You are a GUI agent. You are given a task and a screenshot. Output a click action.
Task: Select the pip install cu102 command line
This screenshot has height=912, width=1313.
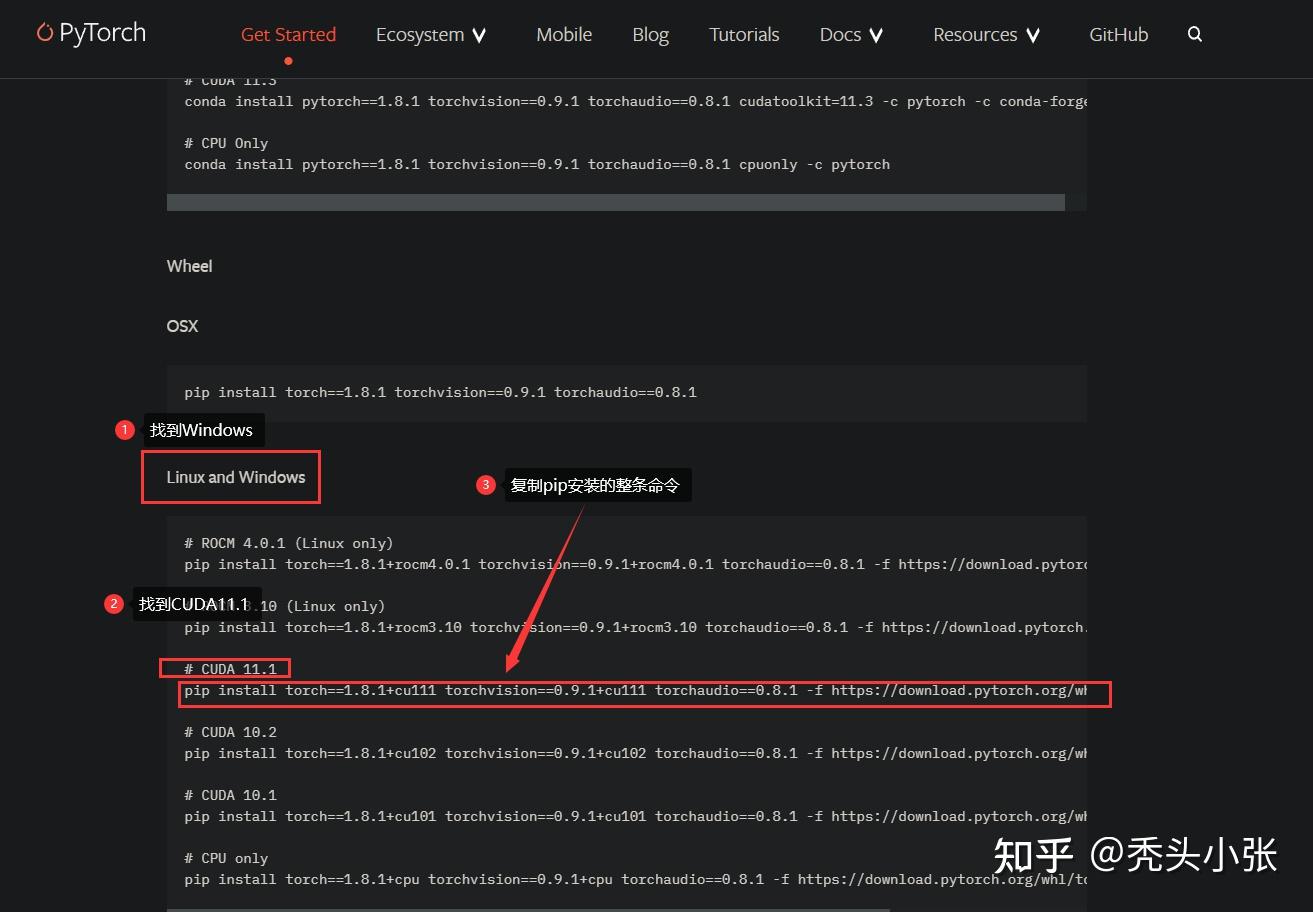[635, 753]
